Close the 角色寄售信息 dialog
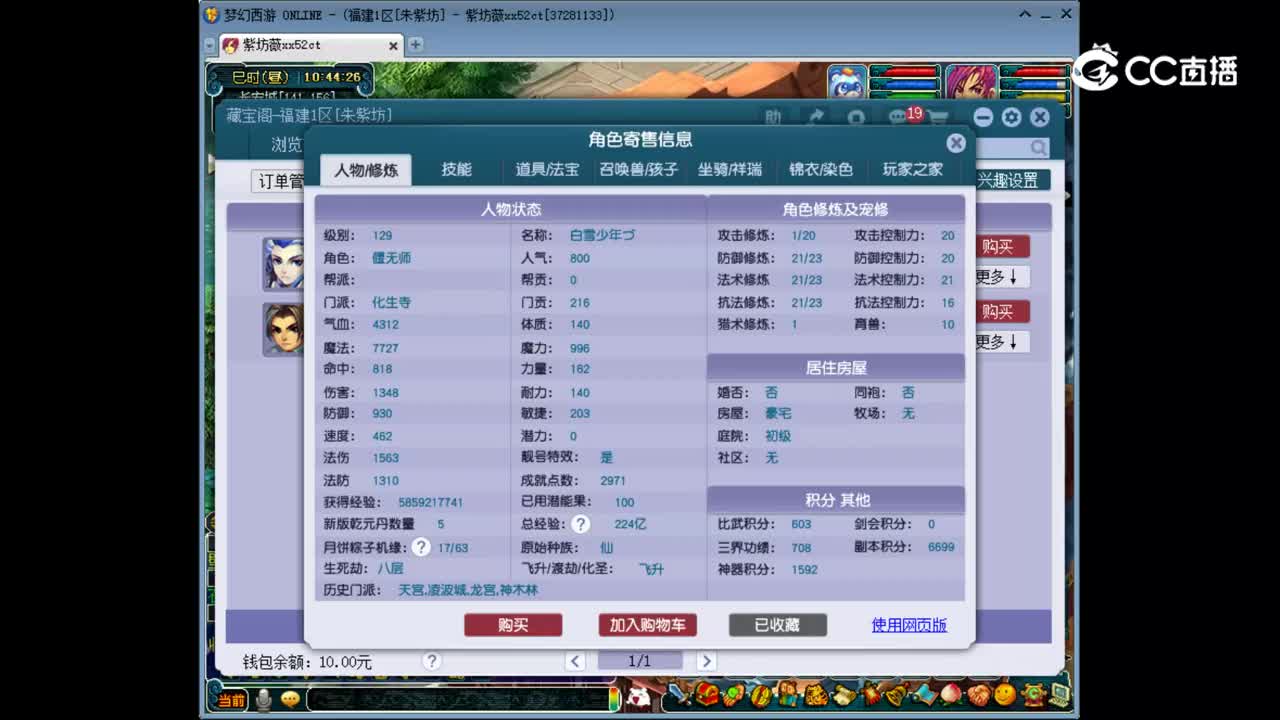1280x720 pixels. coord(956,143)
